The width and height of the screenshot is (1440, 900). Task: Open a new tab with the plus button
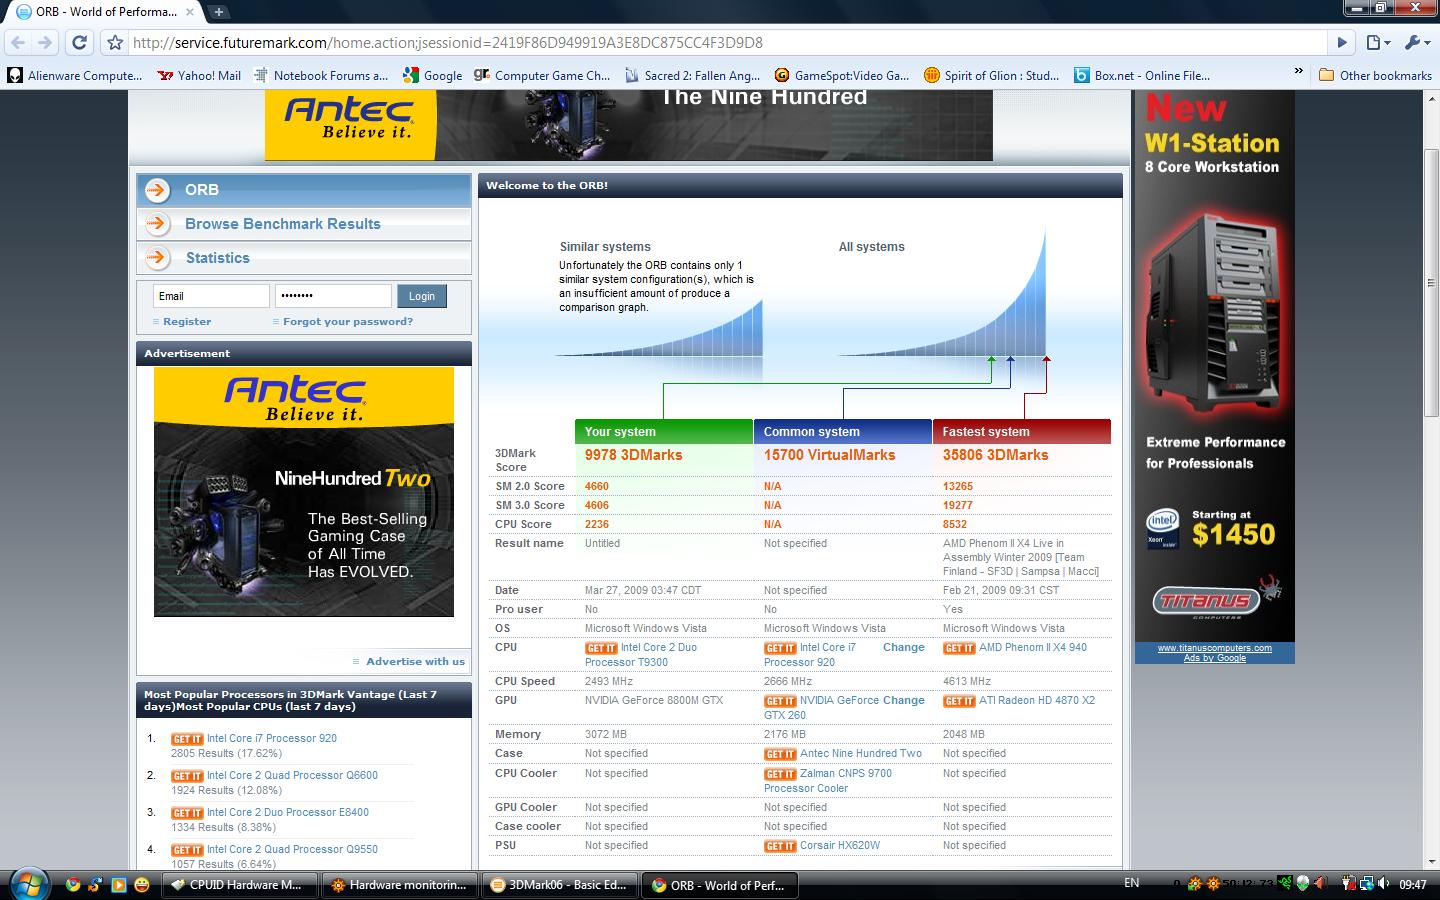(218, 12)
